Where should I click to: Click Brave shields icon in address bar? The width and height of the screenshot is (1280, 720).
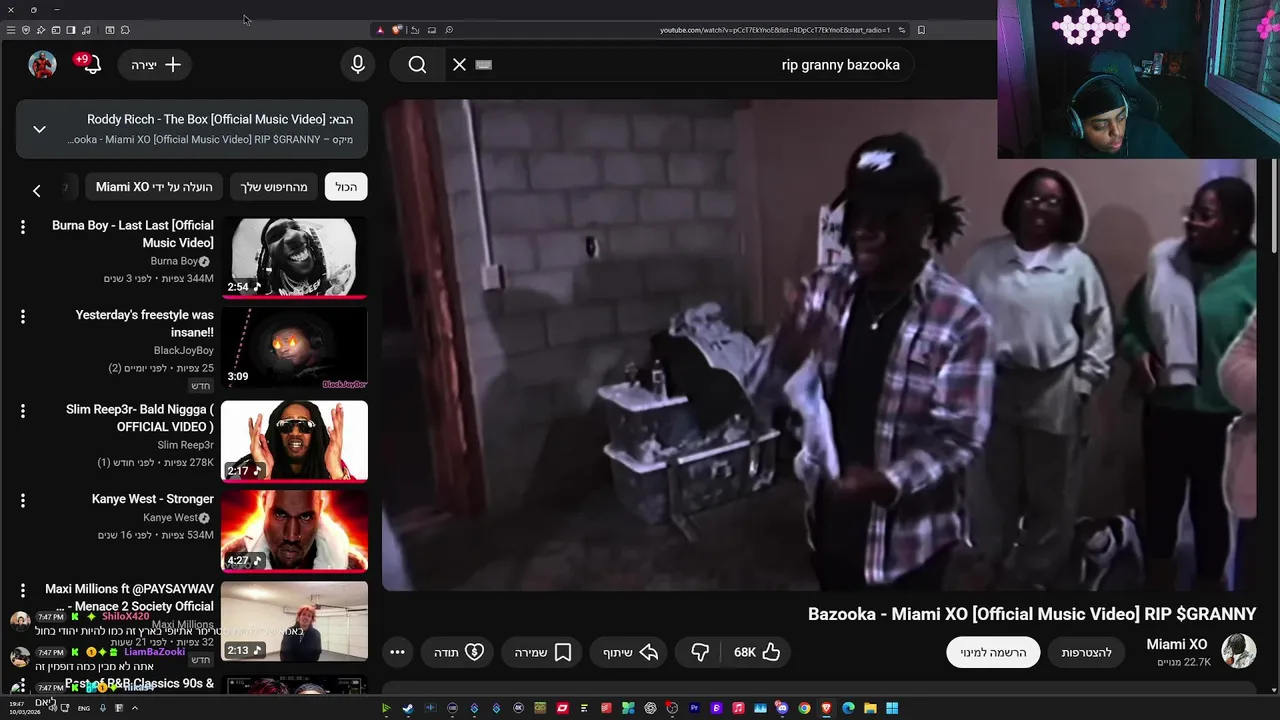click(x=396, y=30)
